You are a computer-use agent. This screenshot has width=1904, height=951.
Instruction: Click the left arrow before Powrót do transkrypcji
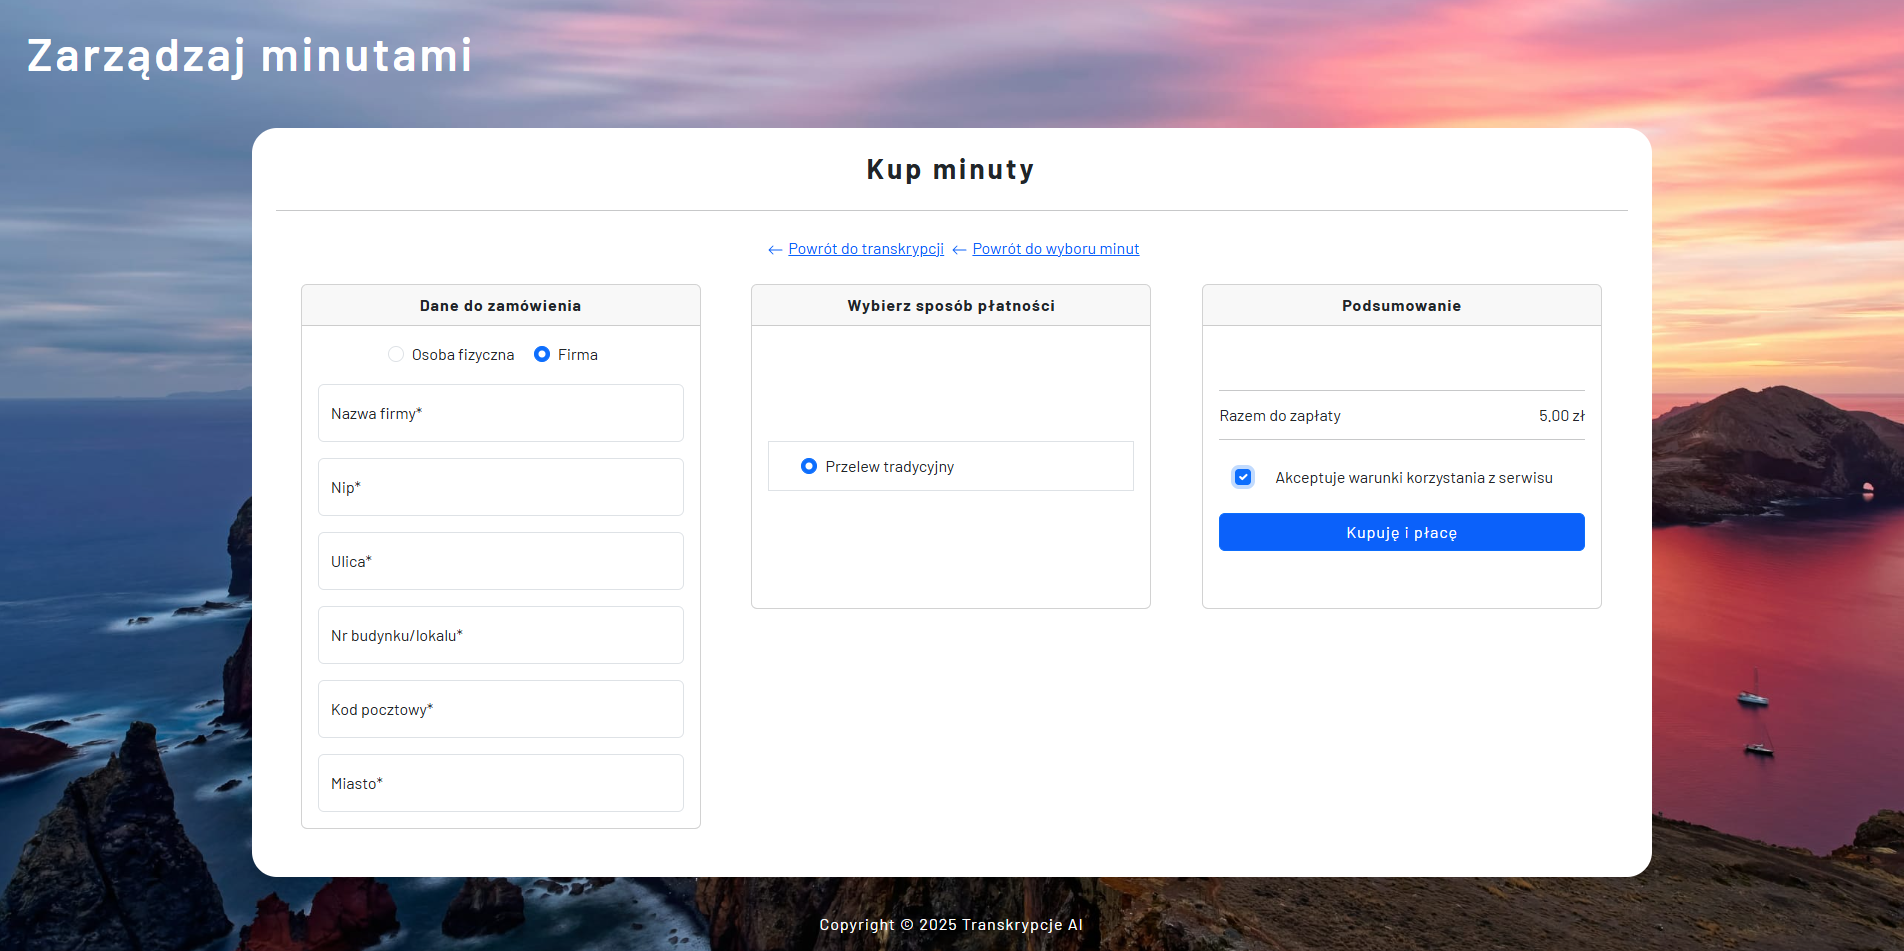[x=774, y=250]
